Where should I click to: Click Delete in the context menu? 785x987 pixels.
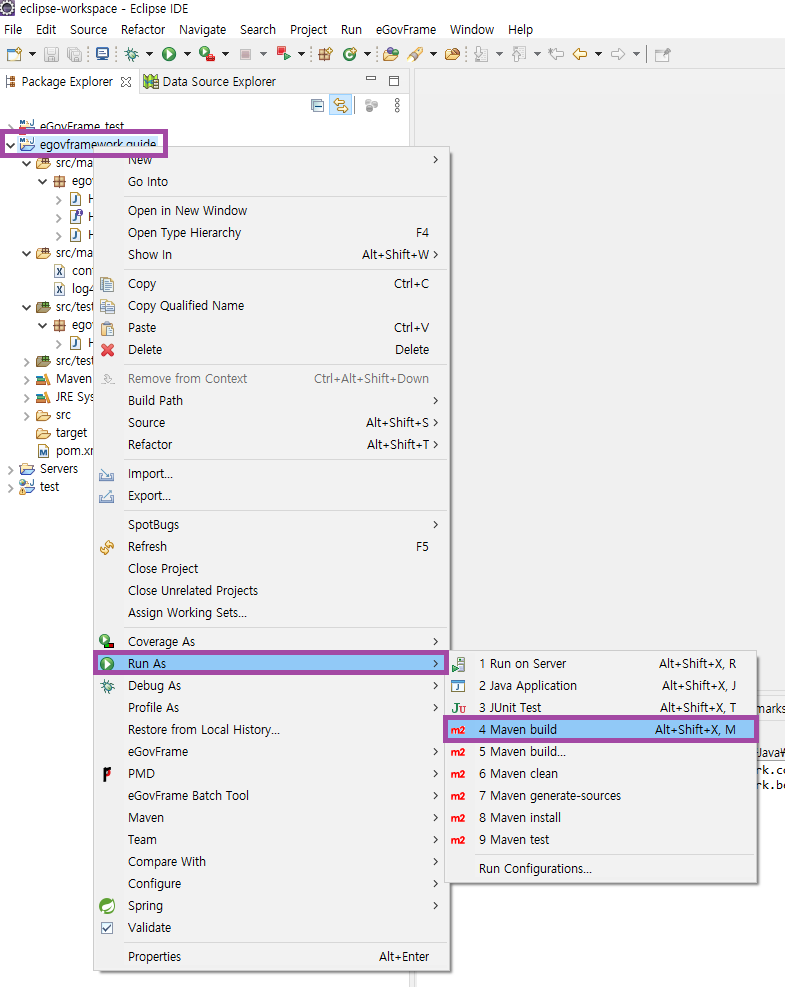point(271,349)
